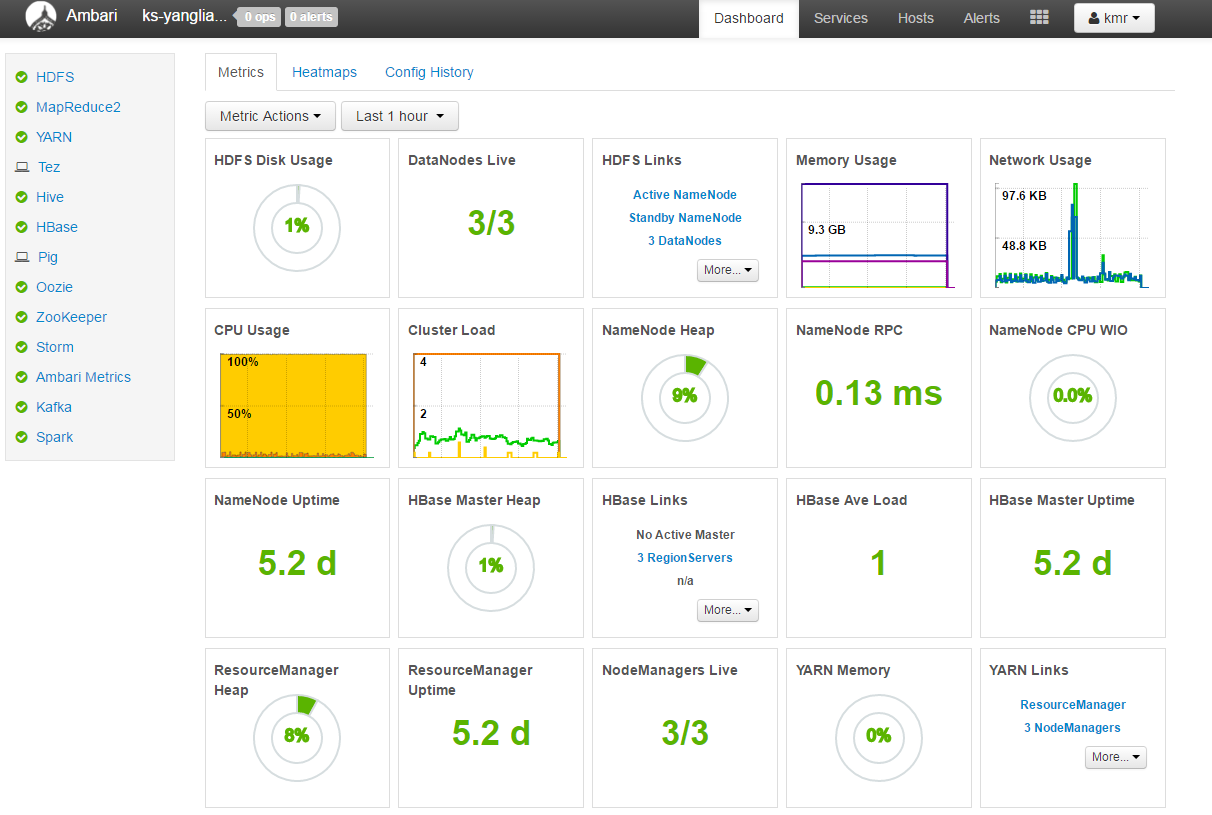
Task: Click the HBase Master Heap 1% gauge
Action: pos(491,567)
